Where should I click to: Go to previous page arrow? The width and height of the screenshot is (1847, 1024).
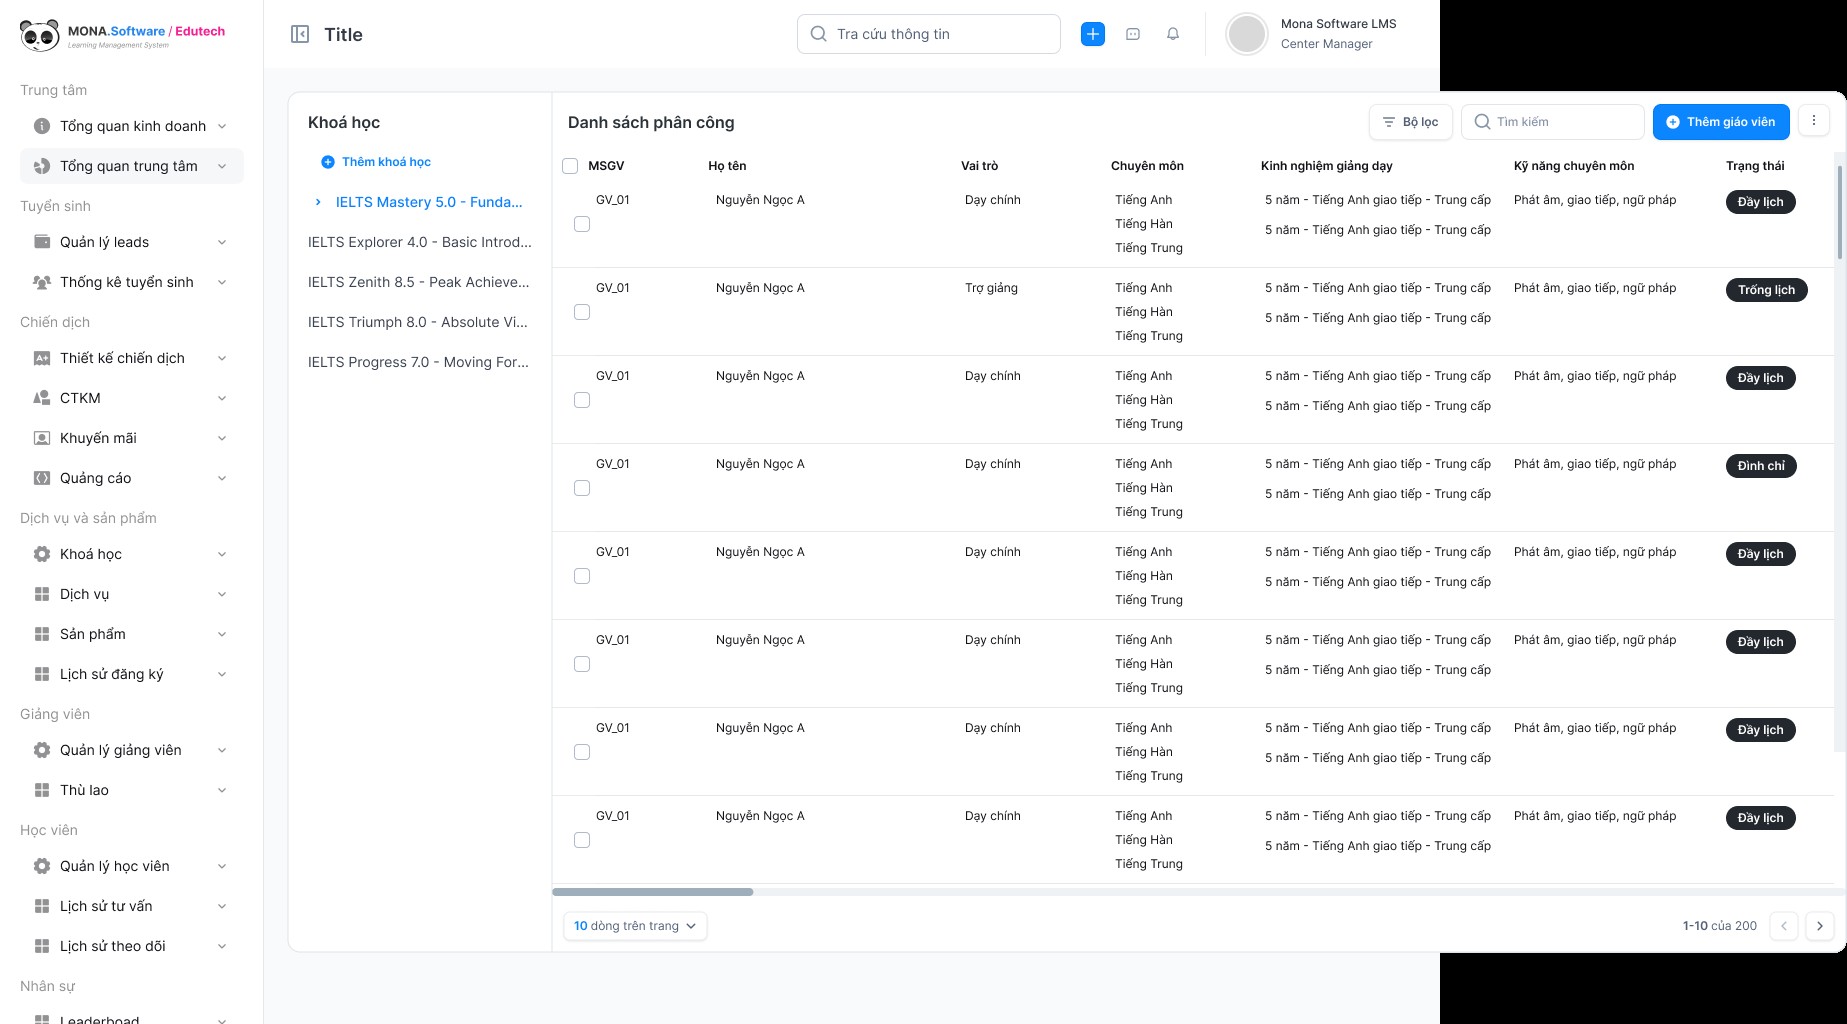tap(1784, 926)
